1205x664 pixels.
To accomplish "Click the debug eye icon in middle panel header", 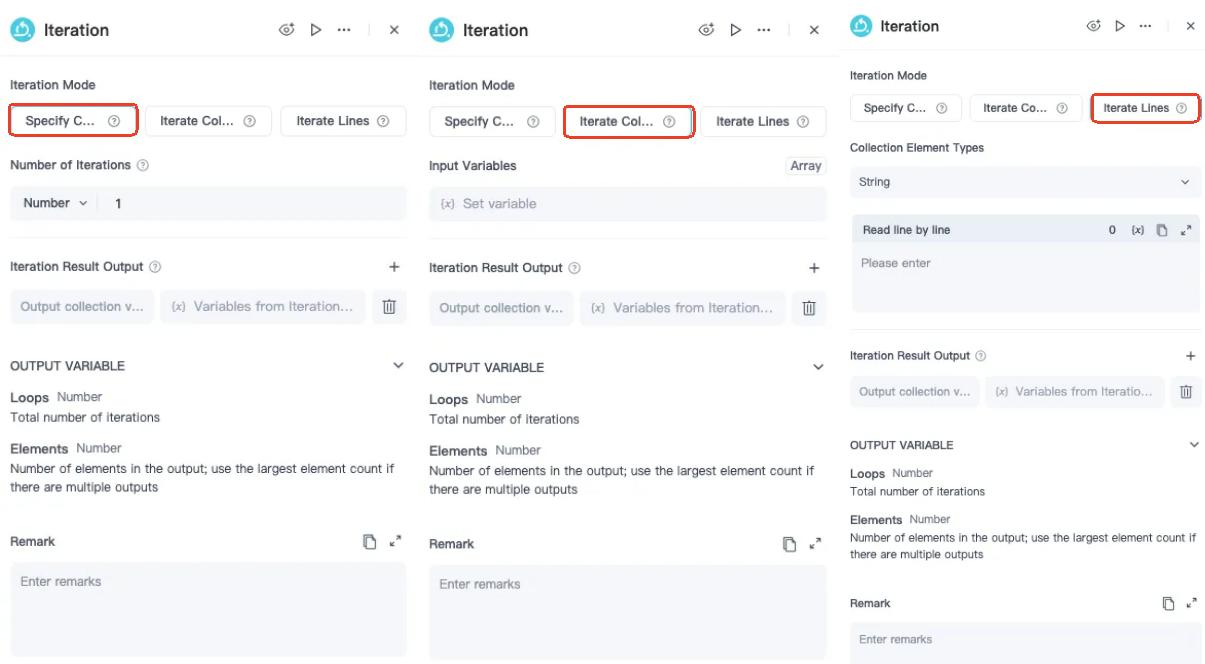I will tap(707, 30).
